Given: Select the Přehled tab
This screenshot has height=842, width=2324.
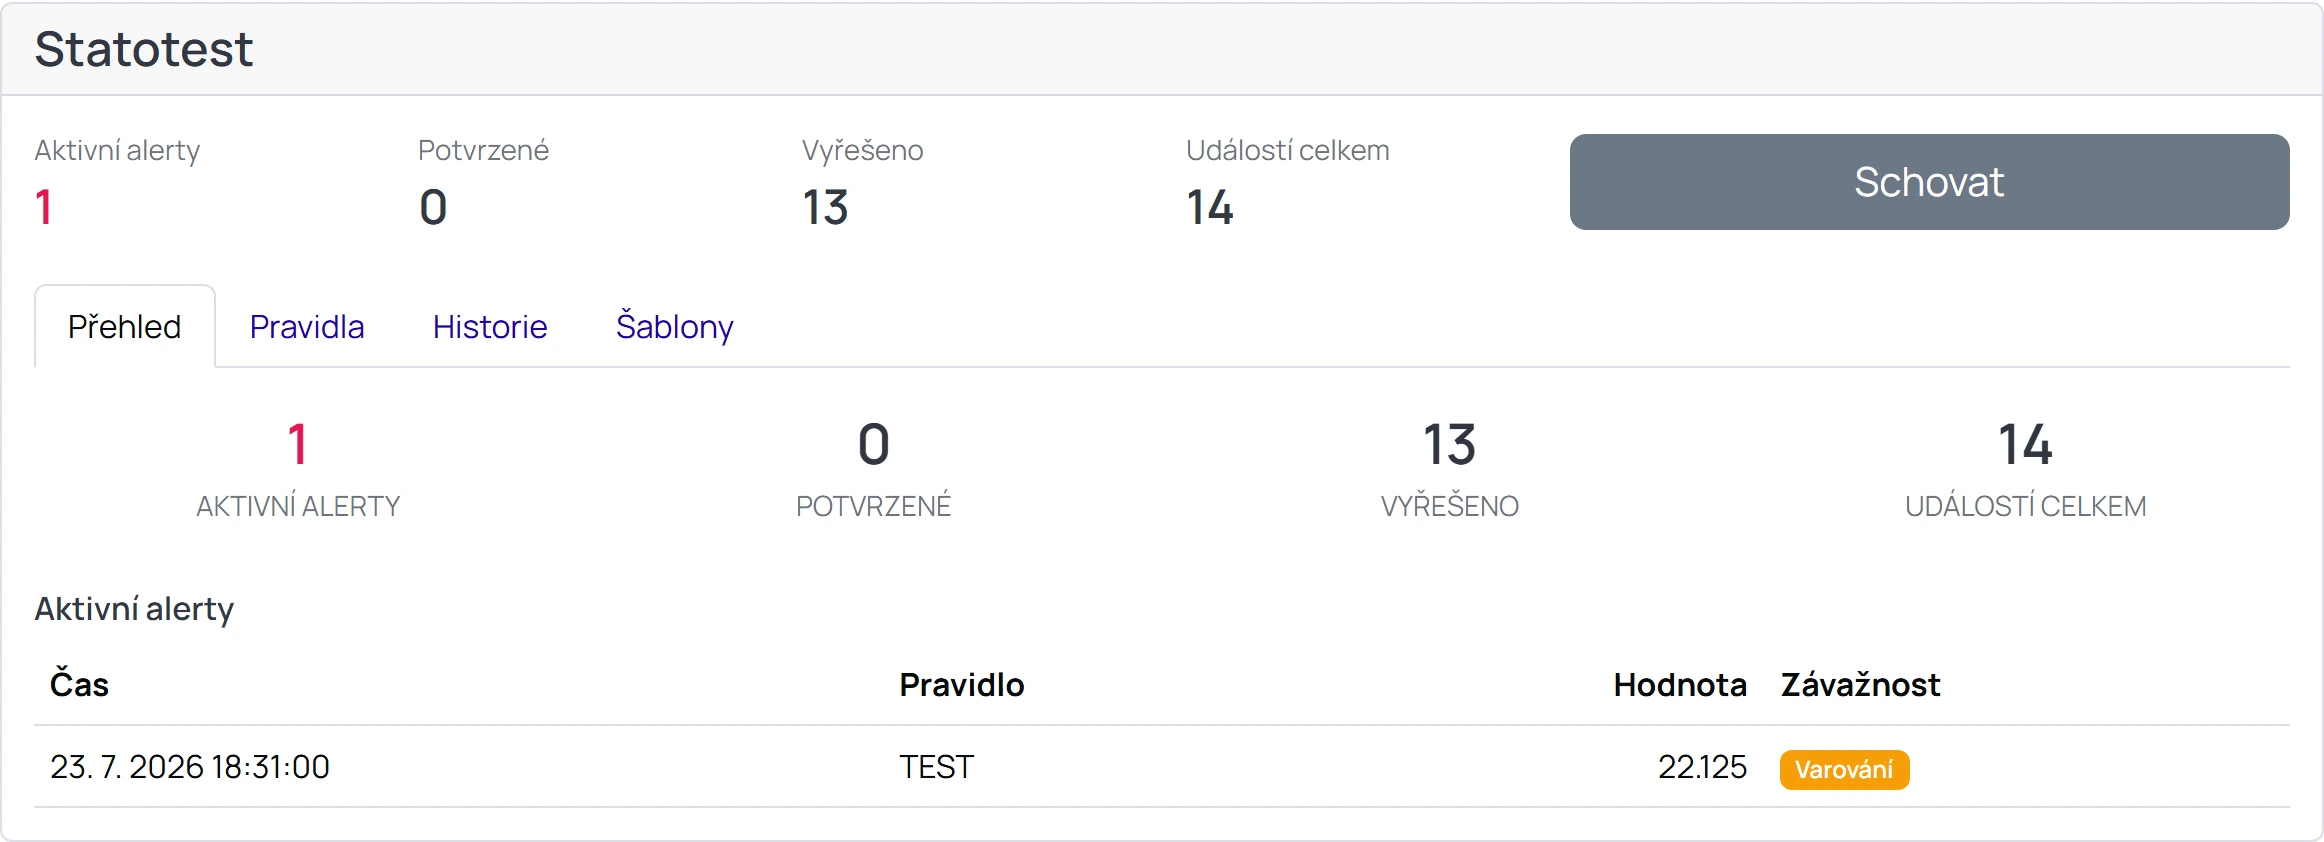Looking at the screenshot, I should tap(125, 327).
